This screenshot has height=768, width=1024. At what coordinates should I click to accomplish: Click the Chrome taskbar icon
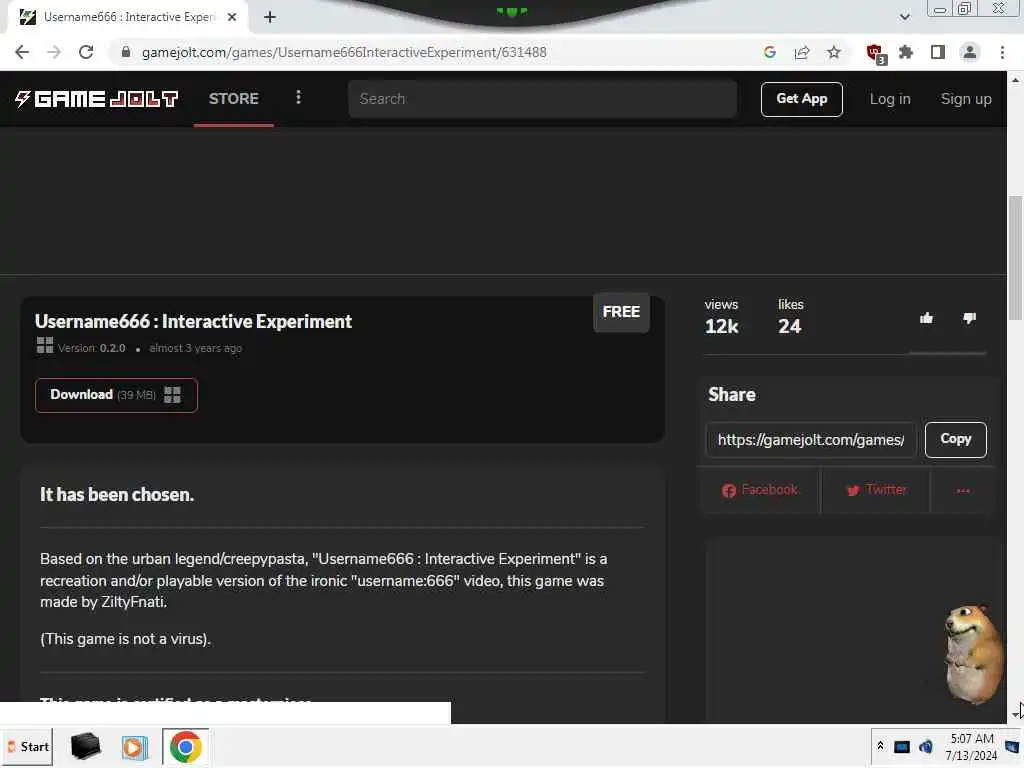pos(185,746)
